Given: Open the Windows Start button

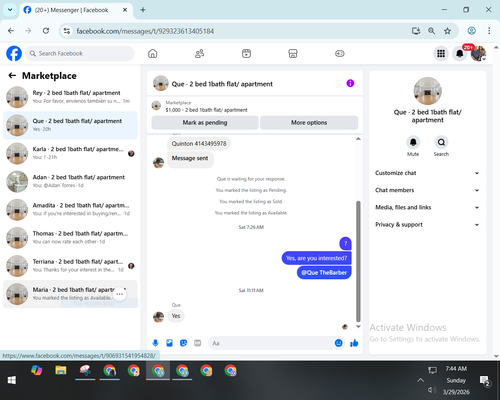Looking at the screenshot, I should (12, 380).
